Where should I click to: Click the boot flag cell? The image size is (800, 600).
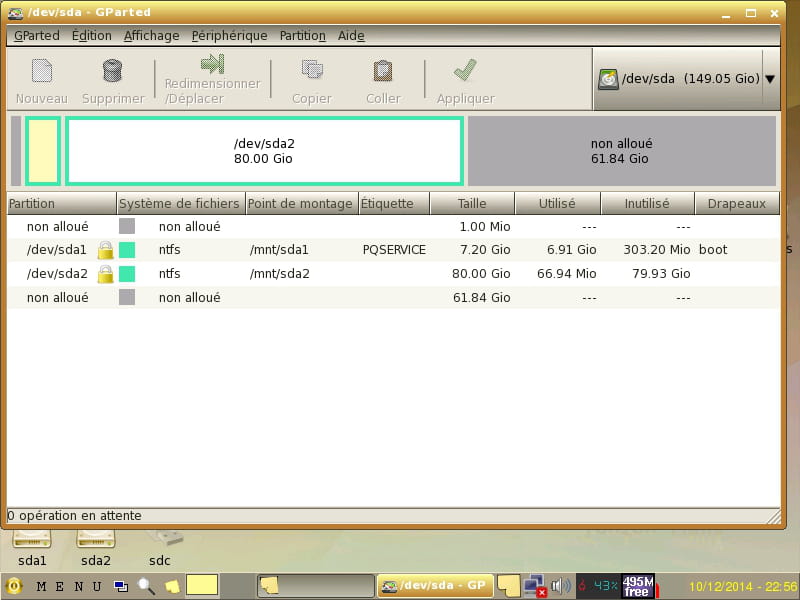(x=713, y=250)
